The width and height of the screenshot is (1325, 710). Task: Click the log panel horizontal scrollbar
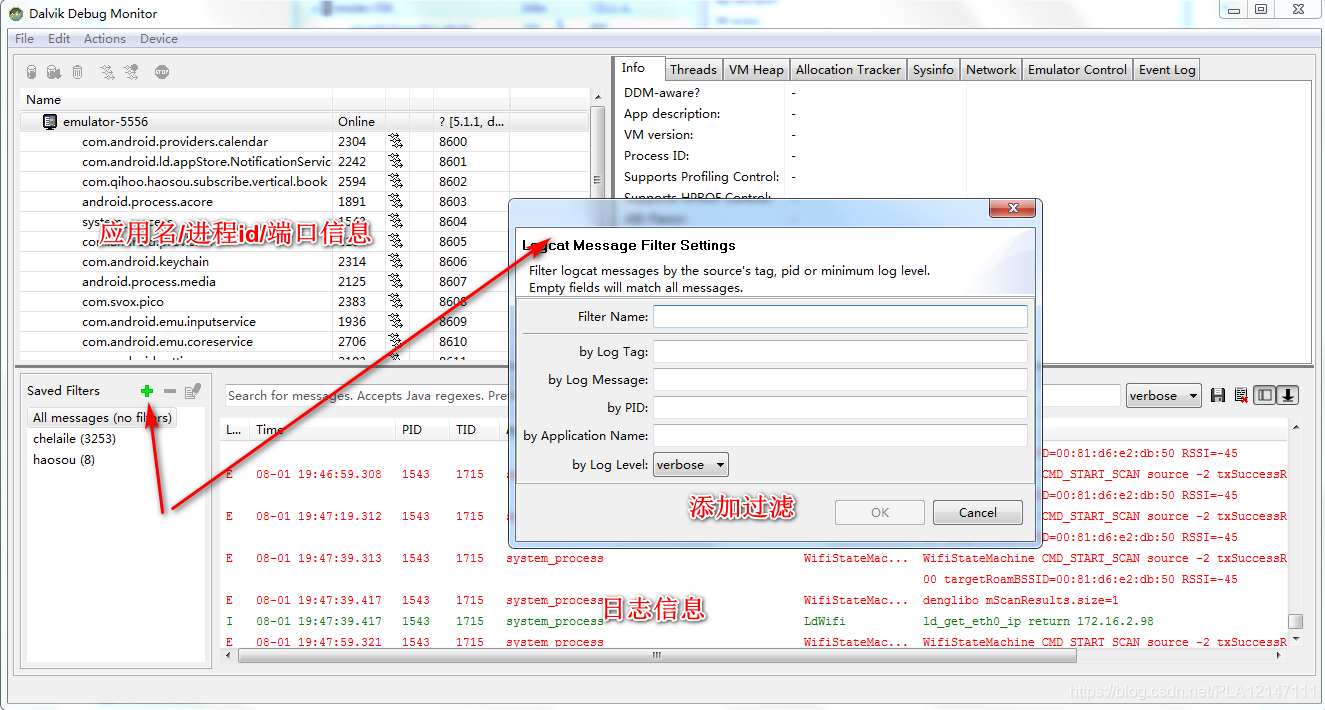(657, 656)
